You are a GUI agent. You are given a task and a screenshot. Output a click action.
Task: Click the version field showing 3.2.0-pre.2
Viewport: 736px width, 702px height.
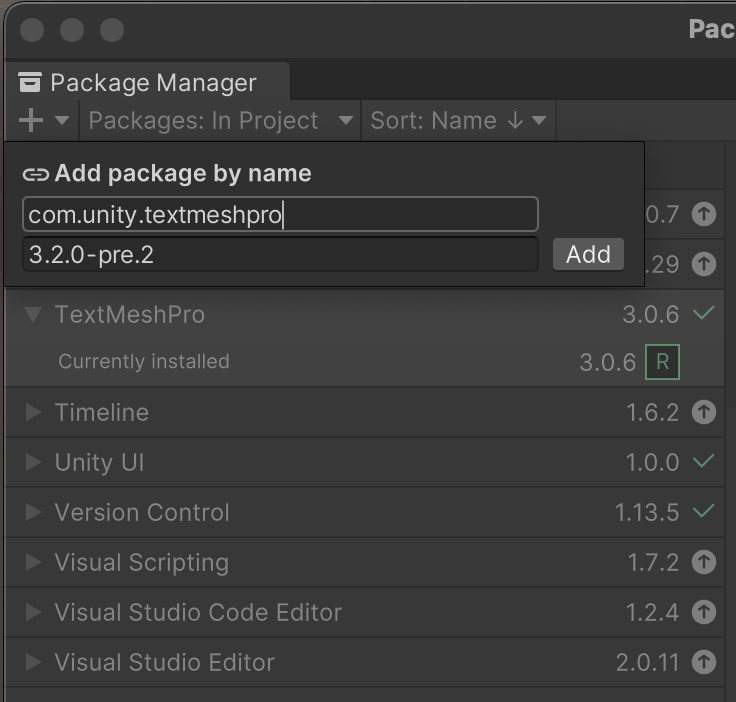point(280,254)
